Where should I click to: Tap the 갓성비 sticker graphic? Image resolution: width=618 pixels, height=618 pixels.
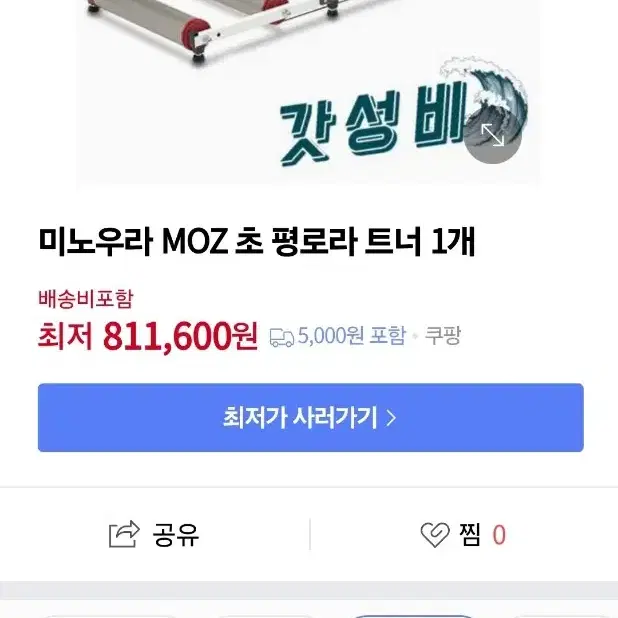pyautogui.click(x=372, y=124)
